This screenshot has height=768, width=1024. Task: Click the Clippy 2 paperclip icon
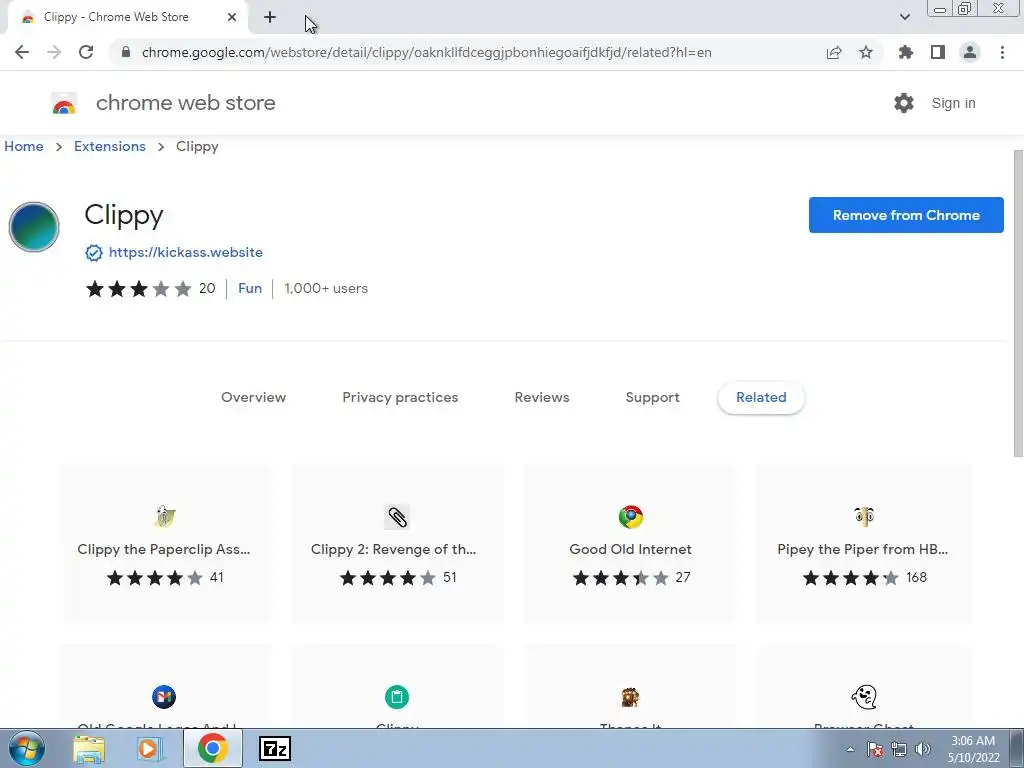click(397, 517)
